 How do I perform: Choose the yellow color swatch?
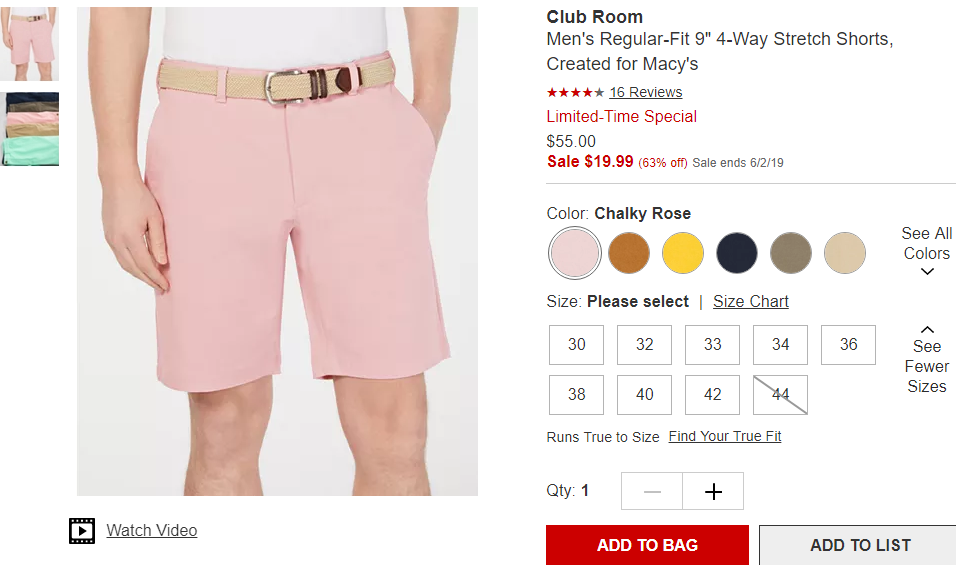pyautogui.click(x=683, y=253)
